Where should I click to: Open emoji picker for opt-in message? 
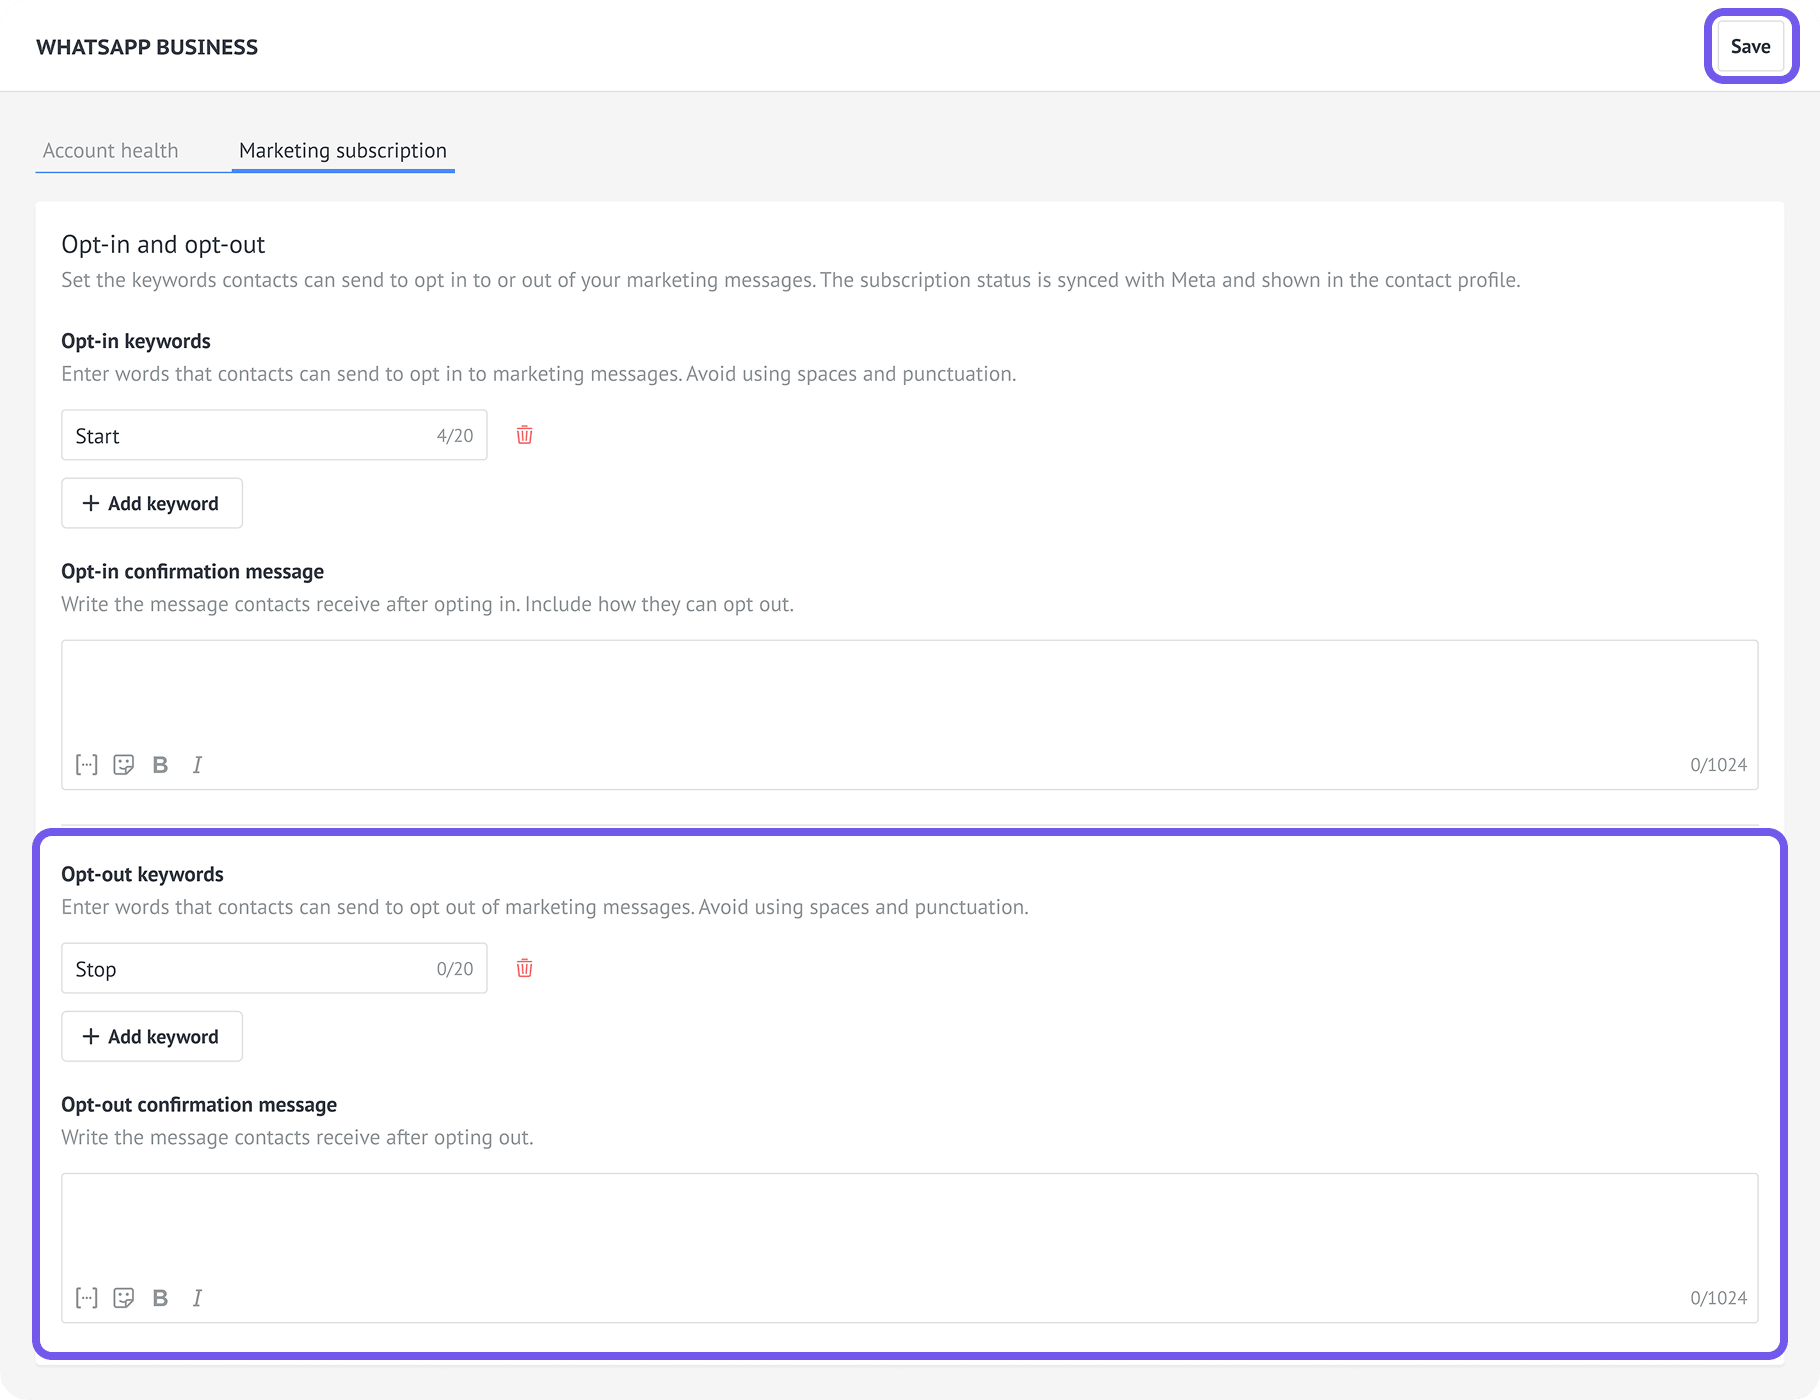click(x=124, y=765)
